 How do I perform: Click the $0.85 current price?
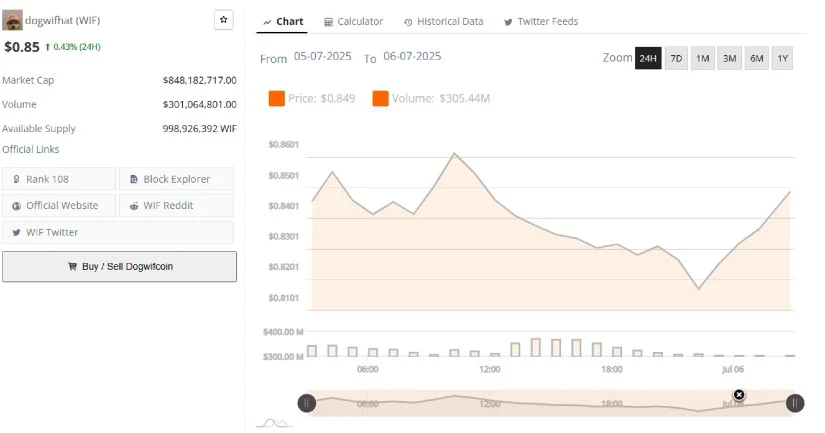[22, 47]
